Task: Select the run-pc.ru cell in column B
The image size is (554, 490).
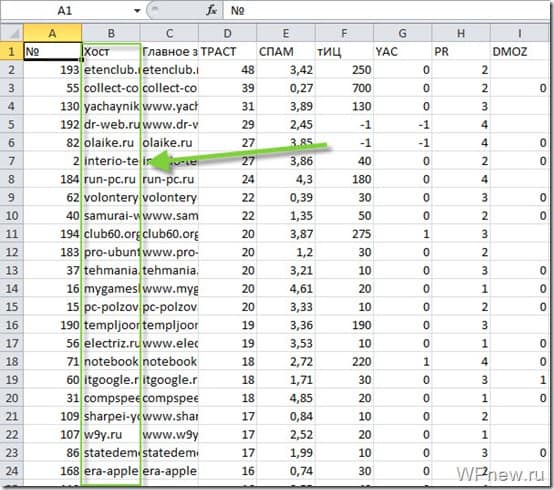Action: click(111, 179)
